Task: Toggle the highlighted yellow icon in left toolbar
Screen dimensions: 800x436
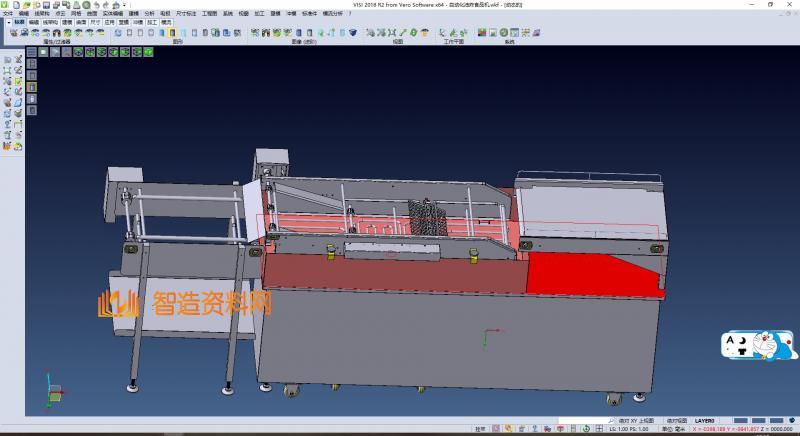Action: point(32,87)
